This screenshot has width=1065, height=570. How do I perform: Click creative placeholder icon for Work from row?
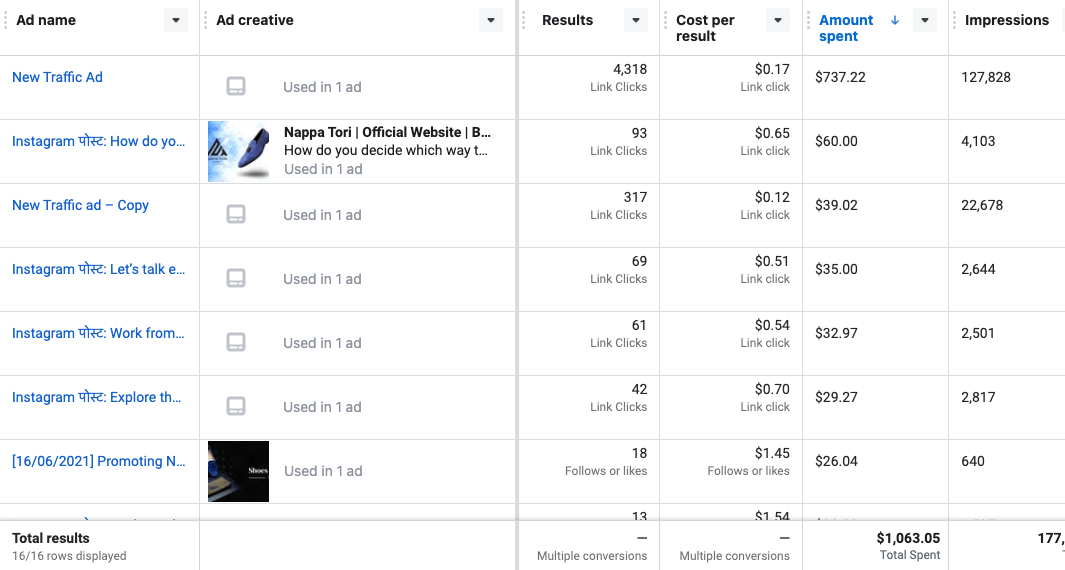pyautogui.click(x=236, y=342)
